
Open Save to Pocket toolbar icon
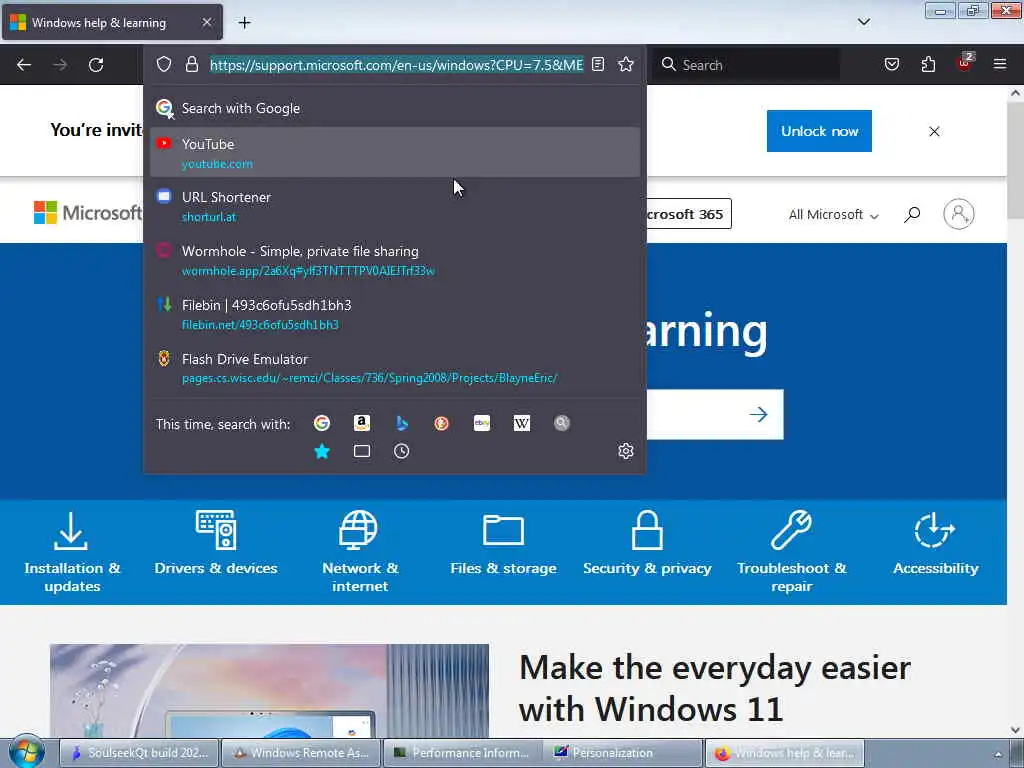[891, 64]
